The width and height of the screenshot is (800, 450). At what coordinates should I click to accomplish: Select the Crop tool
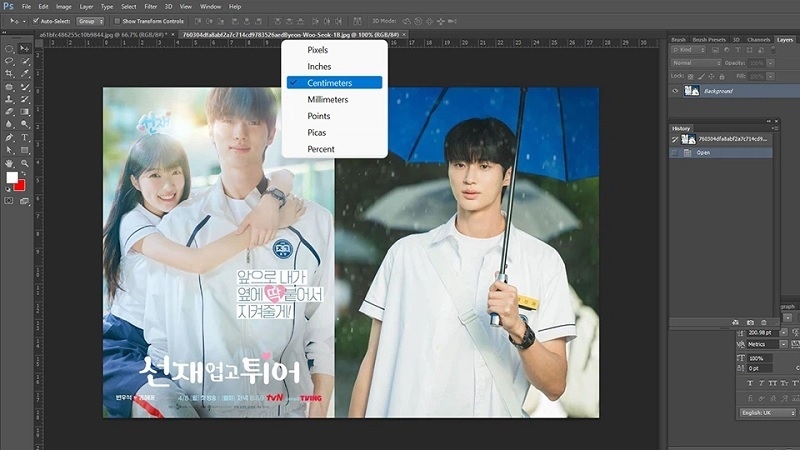pyautogui.click(x=9, y=74)
